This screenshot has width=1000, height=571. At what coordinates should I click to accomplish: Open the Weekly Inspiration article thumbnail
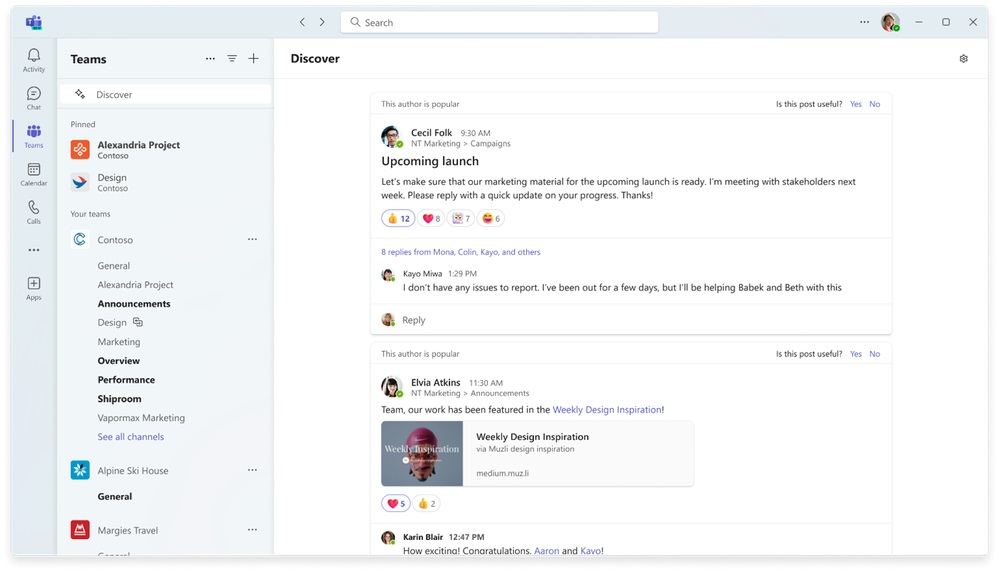[x=422, y=453]
